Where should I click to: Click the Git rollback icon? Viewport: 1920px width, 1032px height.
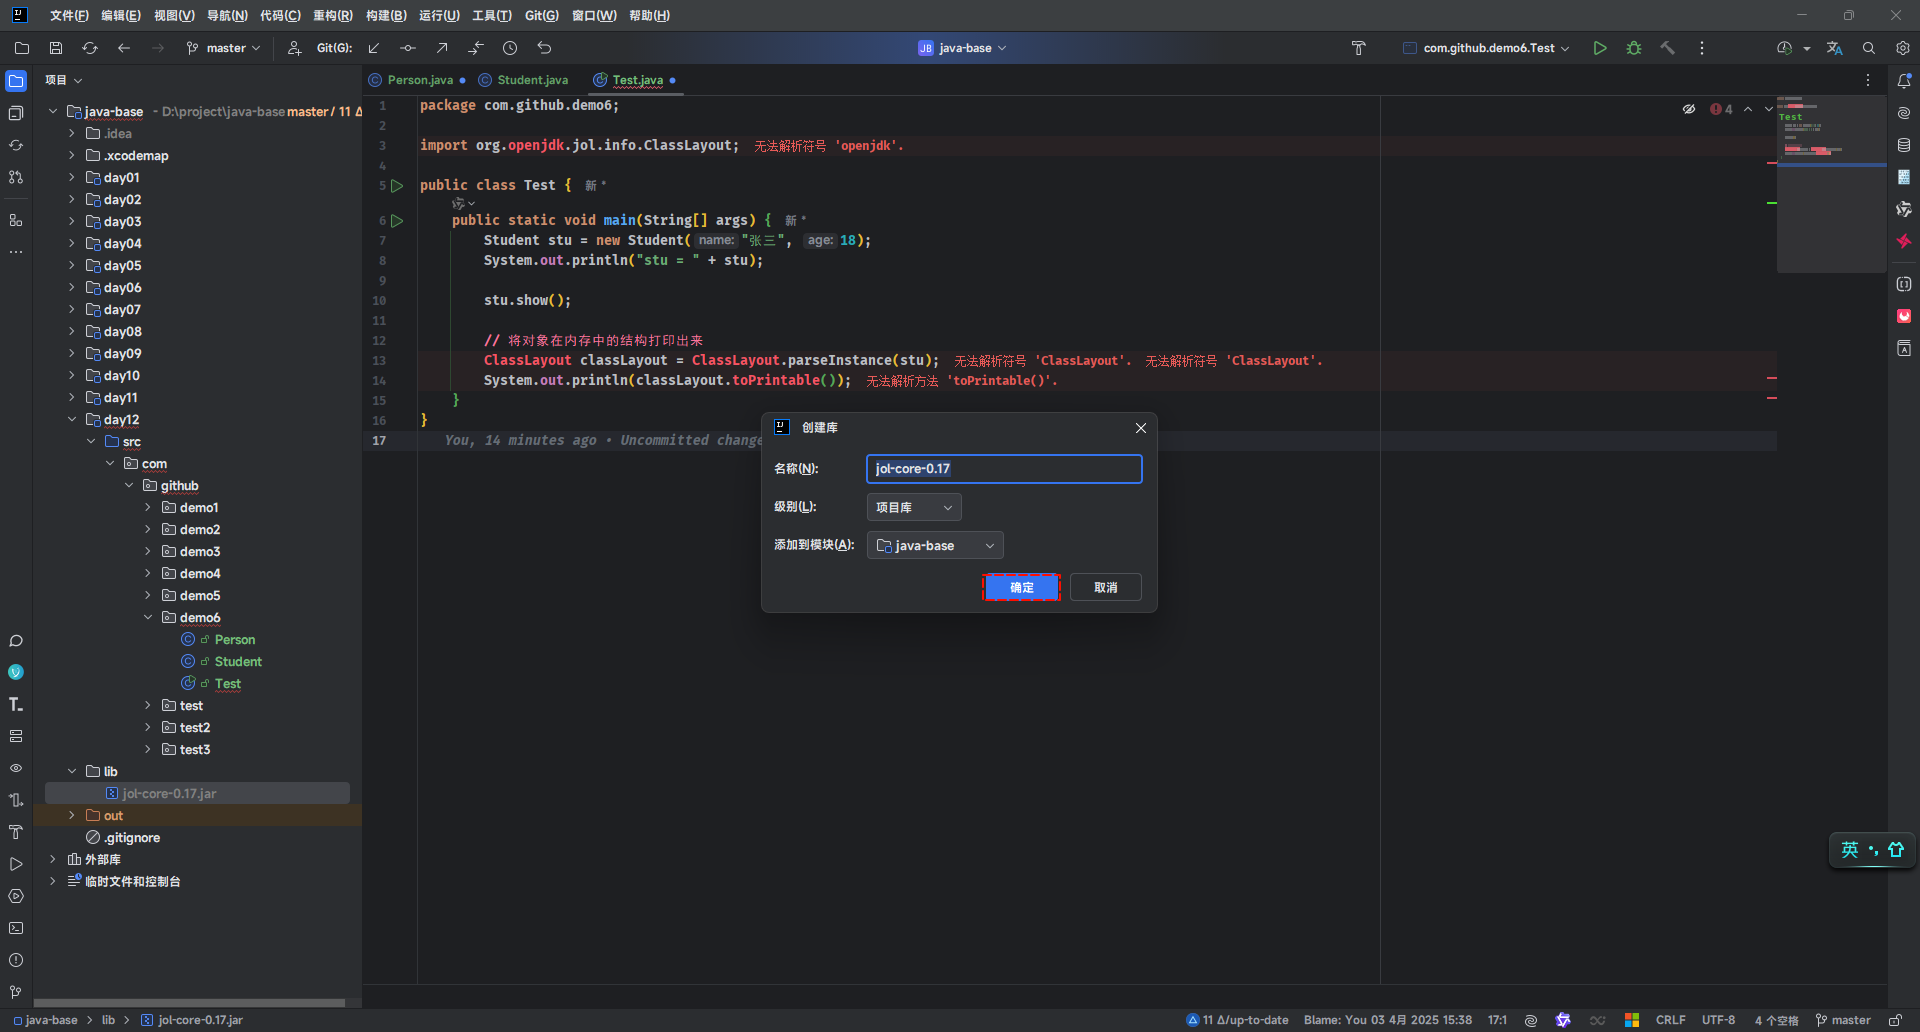click(544, 48)
